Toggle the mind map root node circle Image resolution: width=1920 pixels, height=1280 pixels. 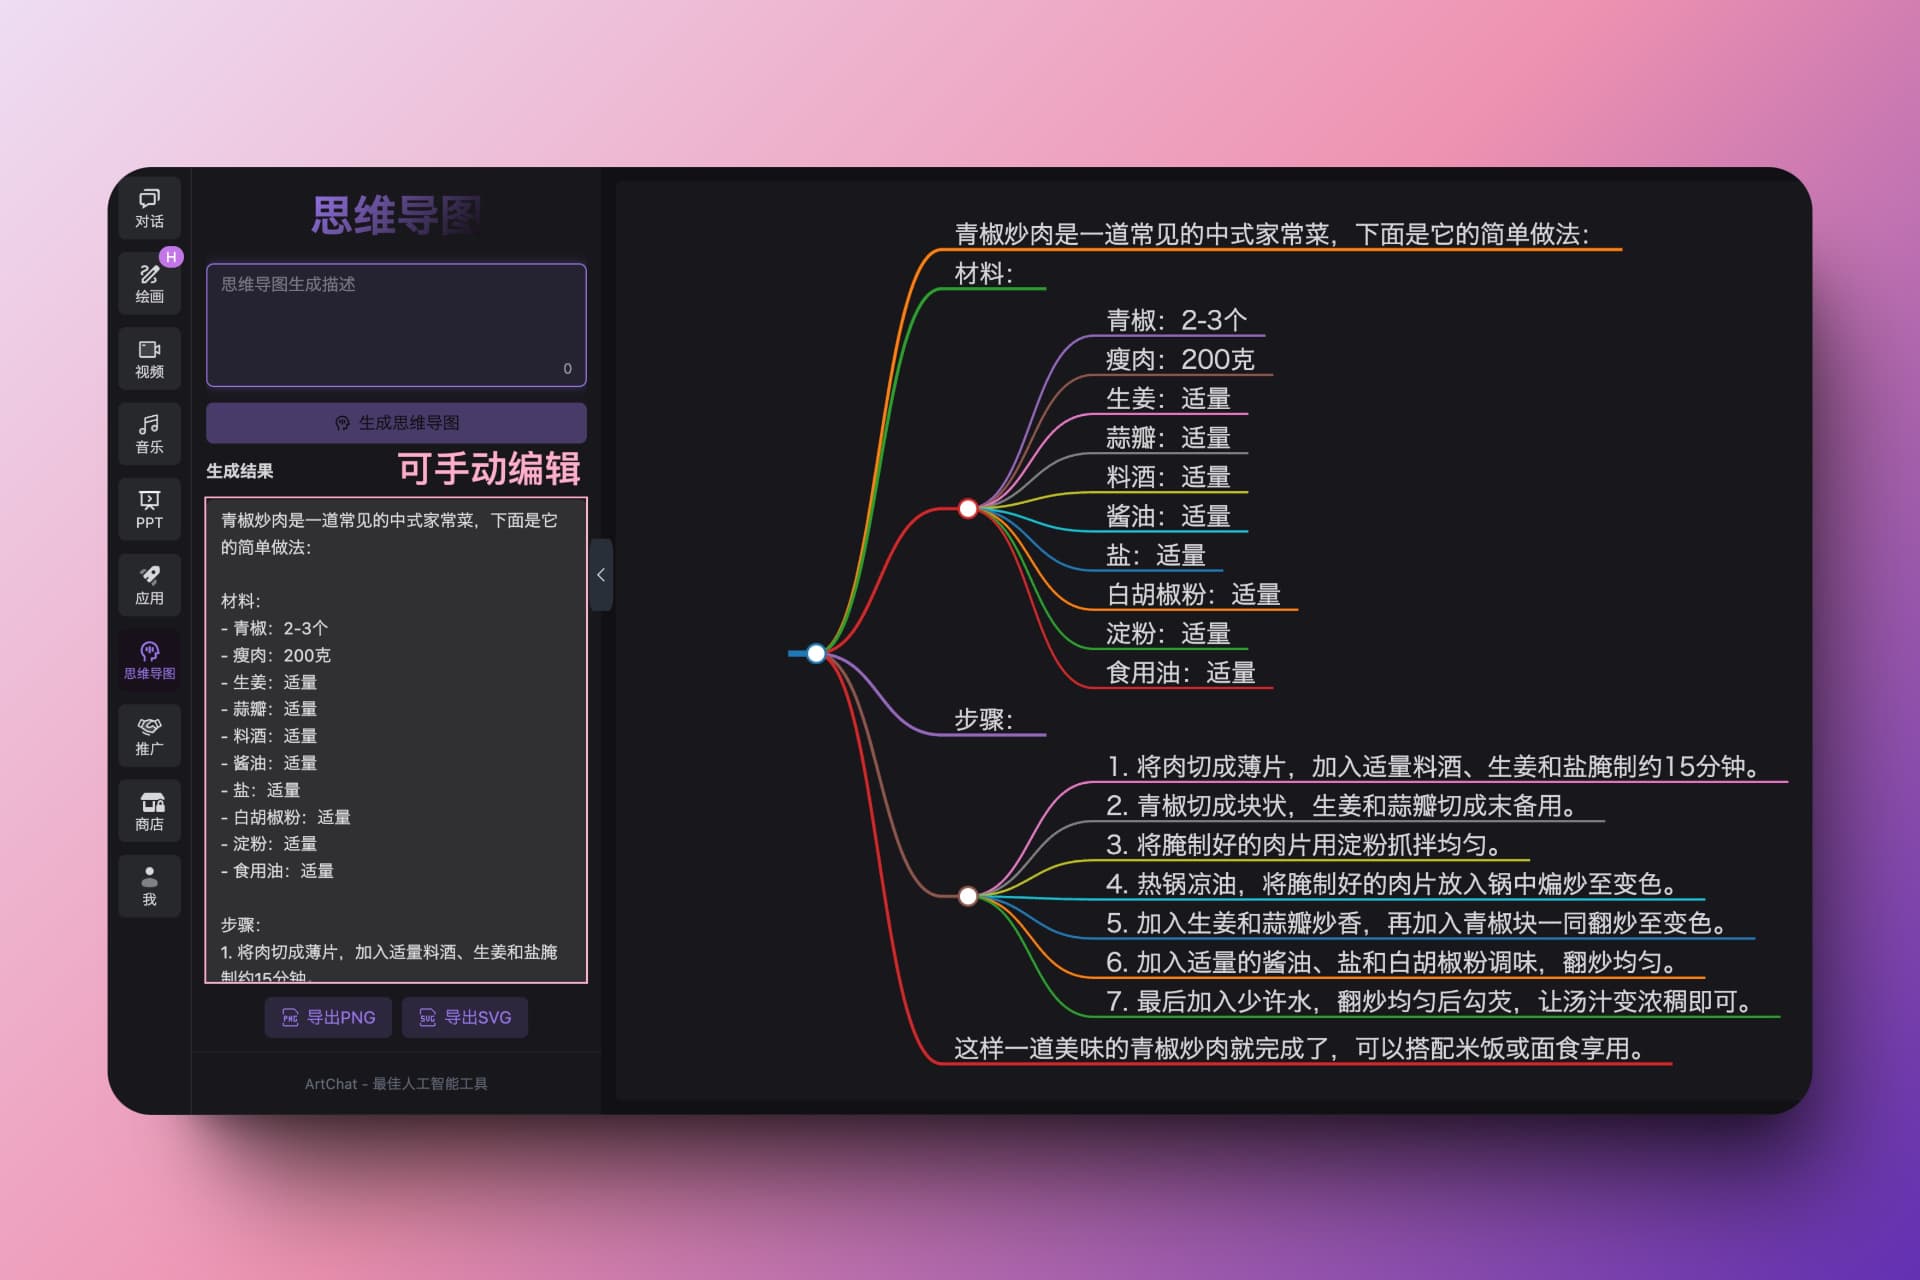[x=816, y=654]
